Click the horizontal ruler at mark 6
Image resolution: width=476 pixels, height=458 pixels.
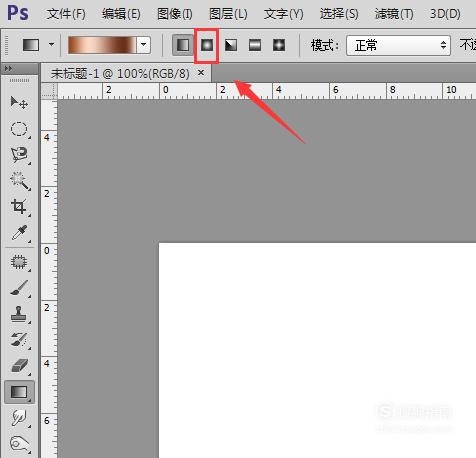(x=335, y=90)
